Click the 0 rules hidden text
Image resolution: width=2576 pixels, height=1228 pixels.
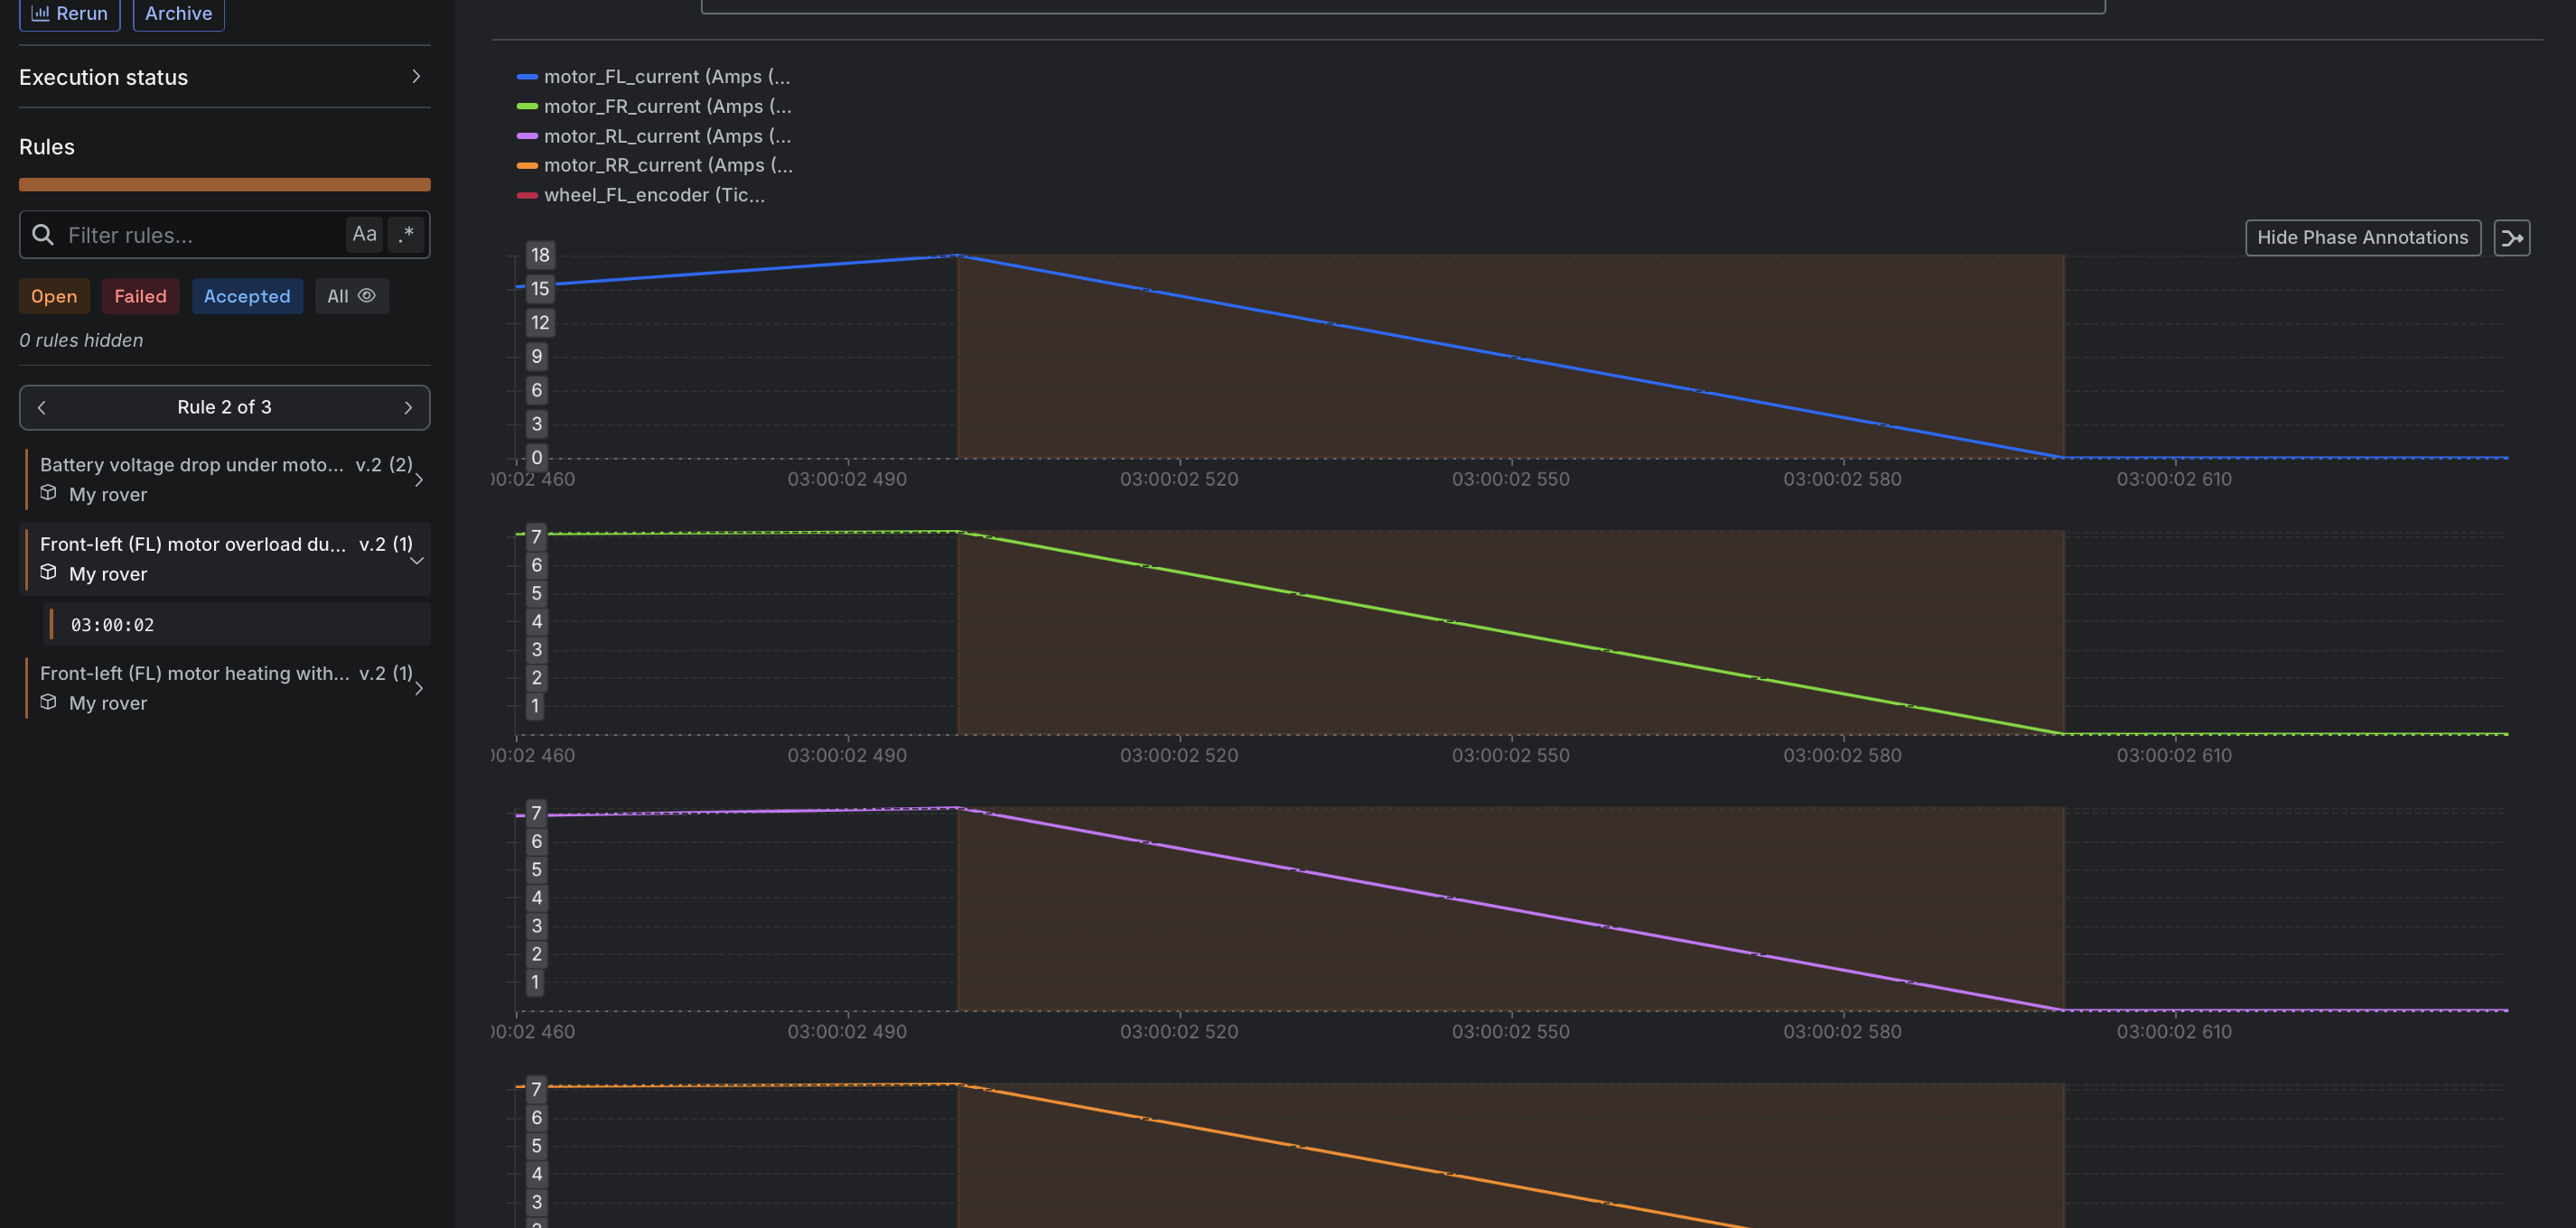tap(81, 340)
